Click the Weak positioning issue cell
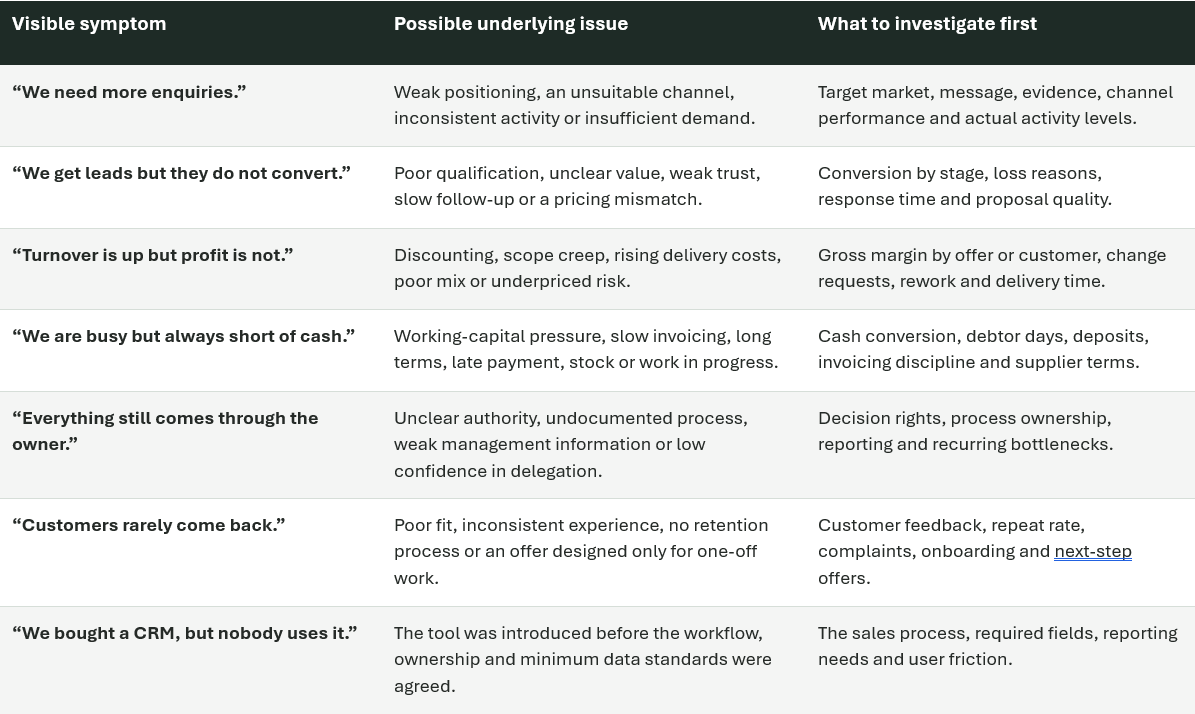The height and width of the screenshot is (714, 1195). click(574, 105)
